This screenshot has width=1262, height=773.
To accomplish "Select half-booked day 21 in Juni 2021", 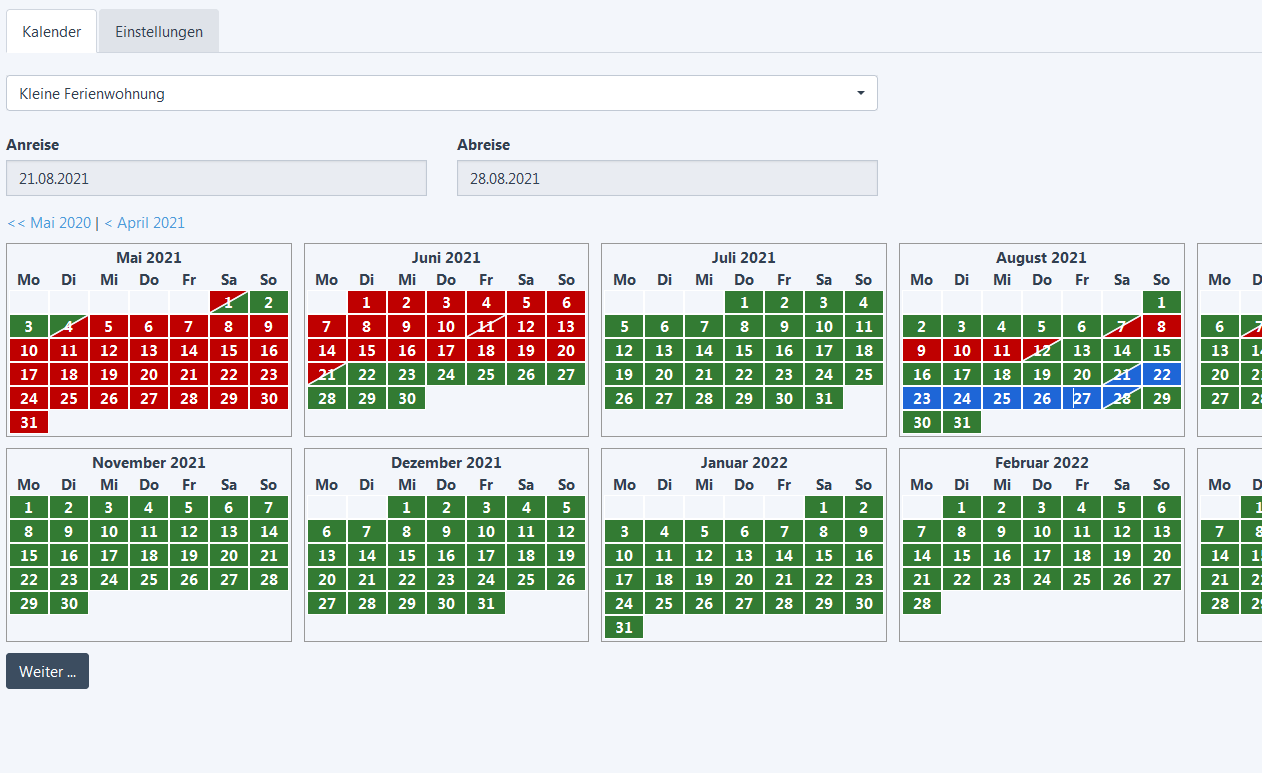I will pyautogui.click(x=327, y=374).
